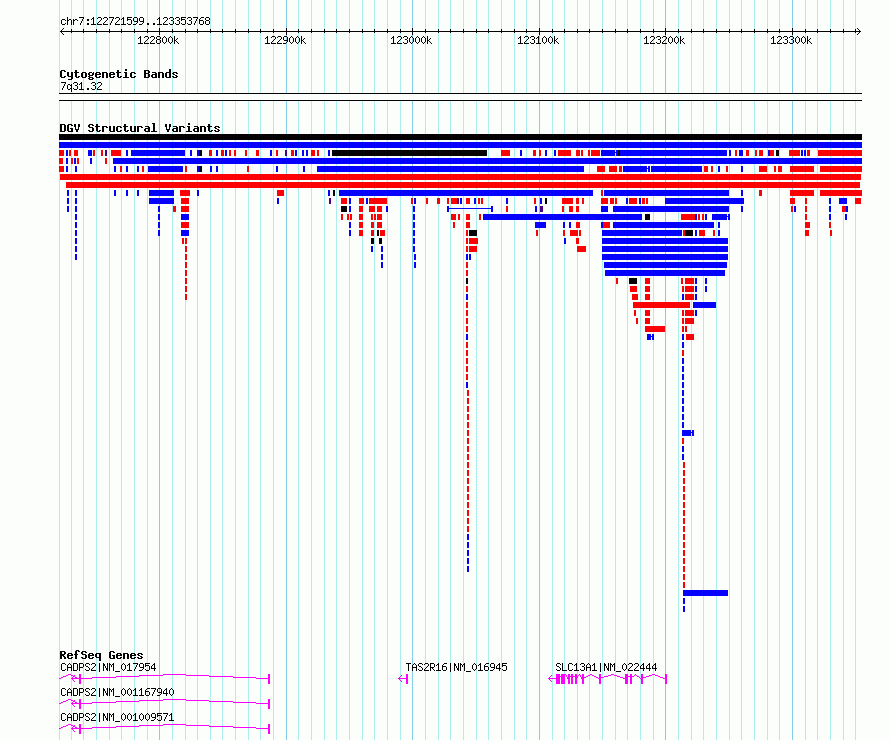
Task: Click the upper full-width red variant bar
Action: coord(460,177)
